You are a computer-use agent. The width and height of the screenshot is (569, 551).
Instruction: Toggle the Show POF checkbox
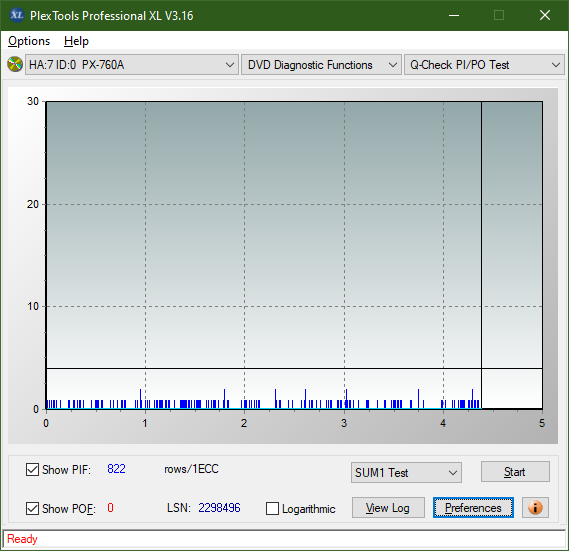coord(32,508)
